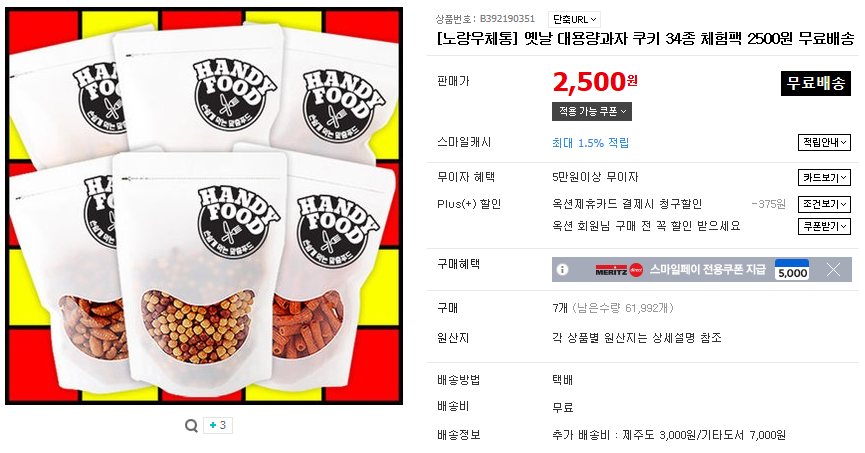The image size is (865, 453).
Task: Click the magnifier zoom icon below the image
Action: [x=191, y=426]
